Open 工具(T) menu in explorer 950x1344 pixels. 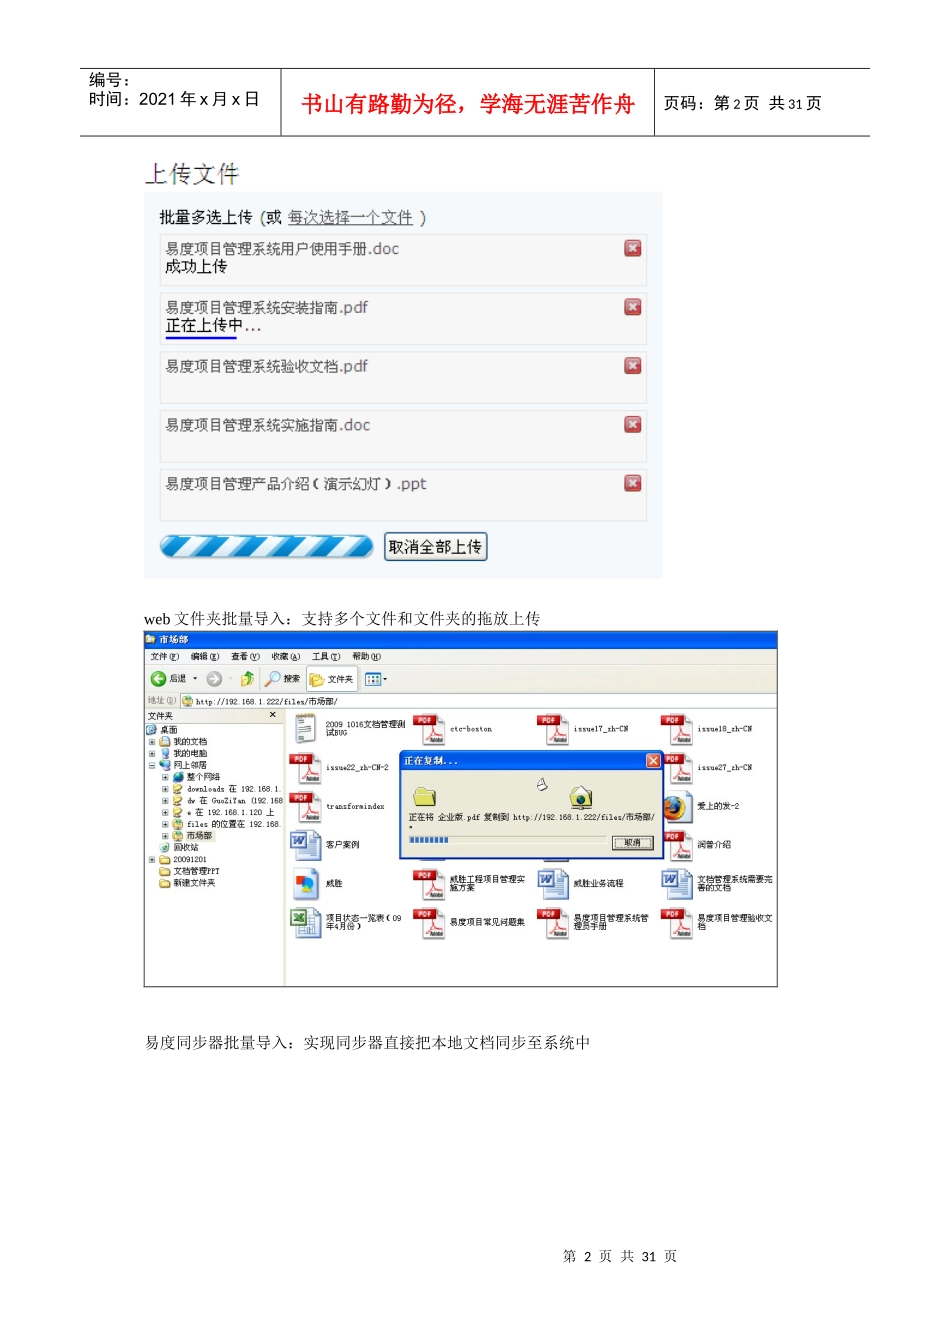[x=326, y=657]
